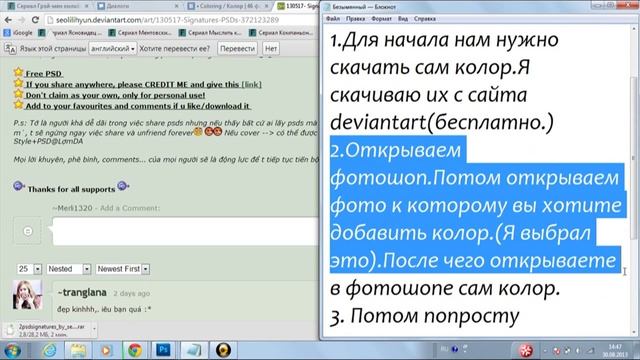
Task: Launch Internet Explorer from taskbar
Action: [50, 351]
